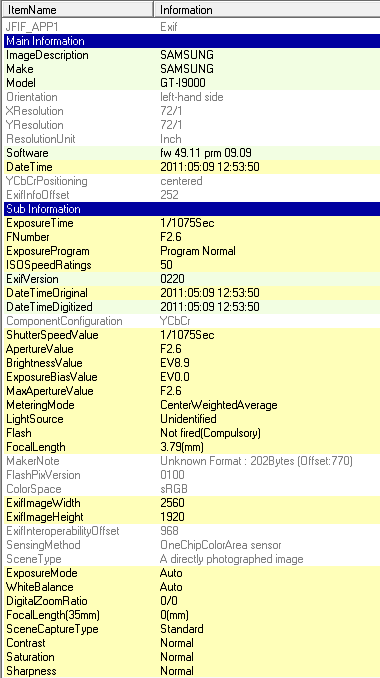This screenshot has height=678, width=380.
Task: Select the ExposureTime row
Action: 192,223
